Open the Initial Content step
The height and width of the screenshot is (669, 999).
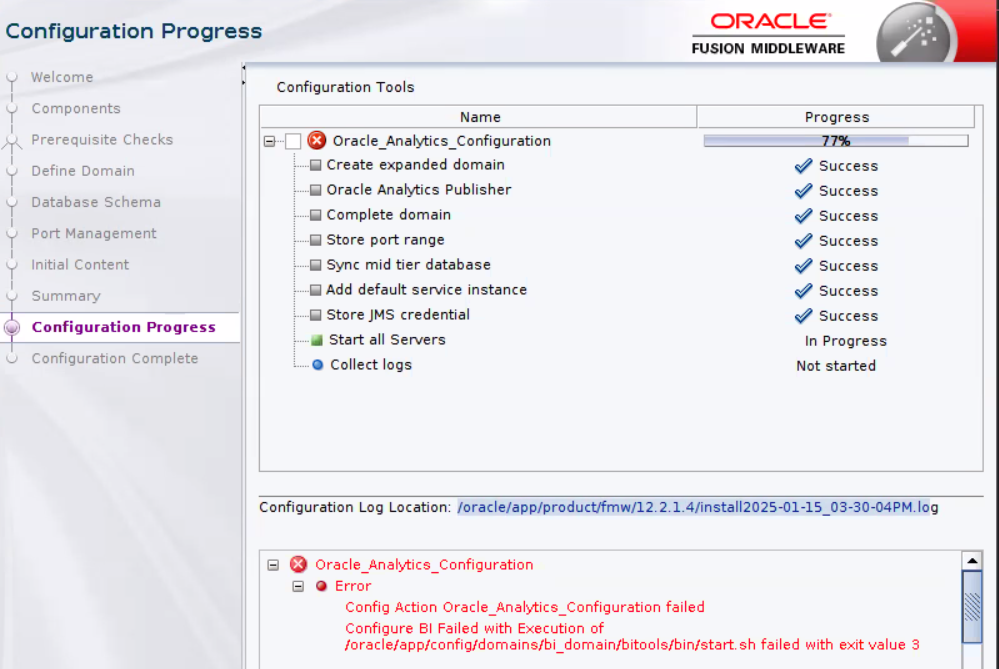[x=80, y=264]
